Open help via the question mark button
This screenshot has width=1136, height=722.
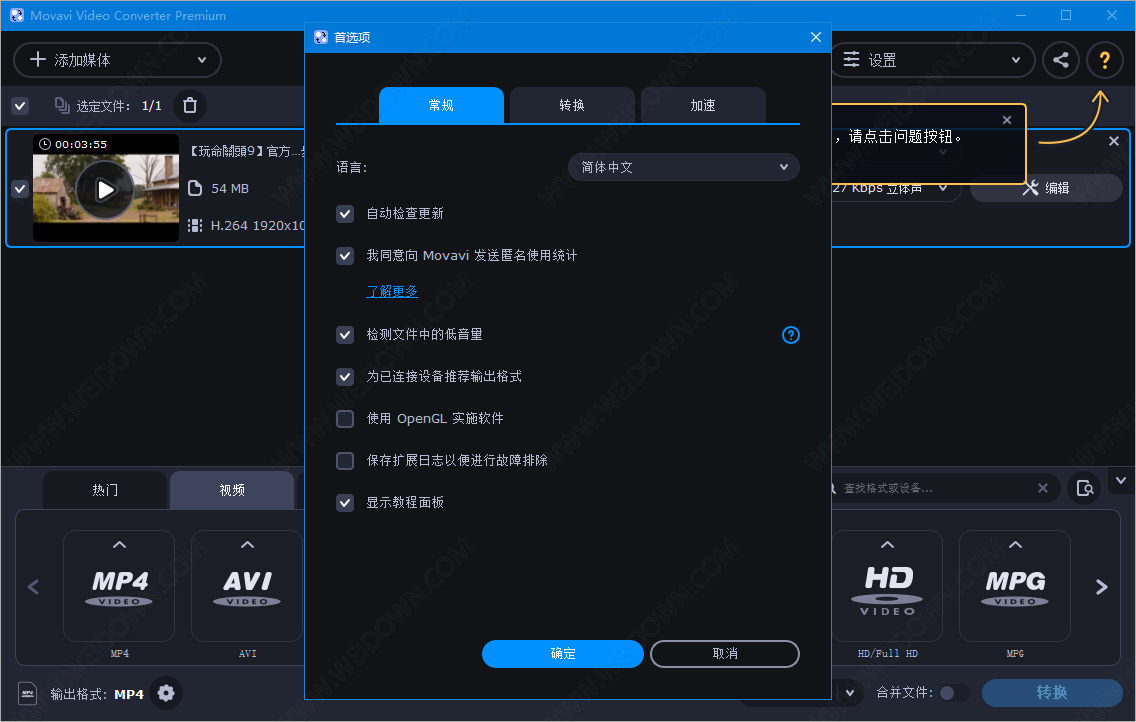tap(1104, 60)
